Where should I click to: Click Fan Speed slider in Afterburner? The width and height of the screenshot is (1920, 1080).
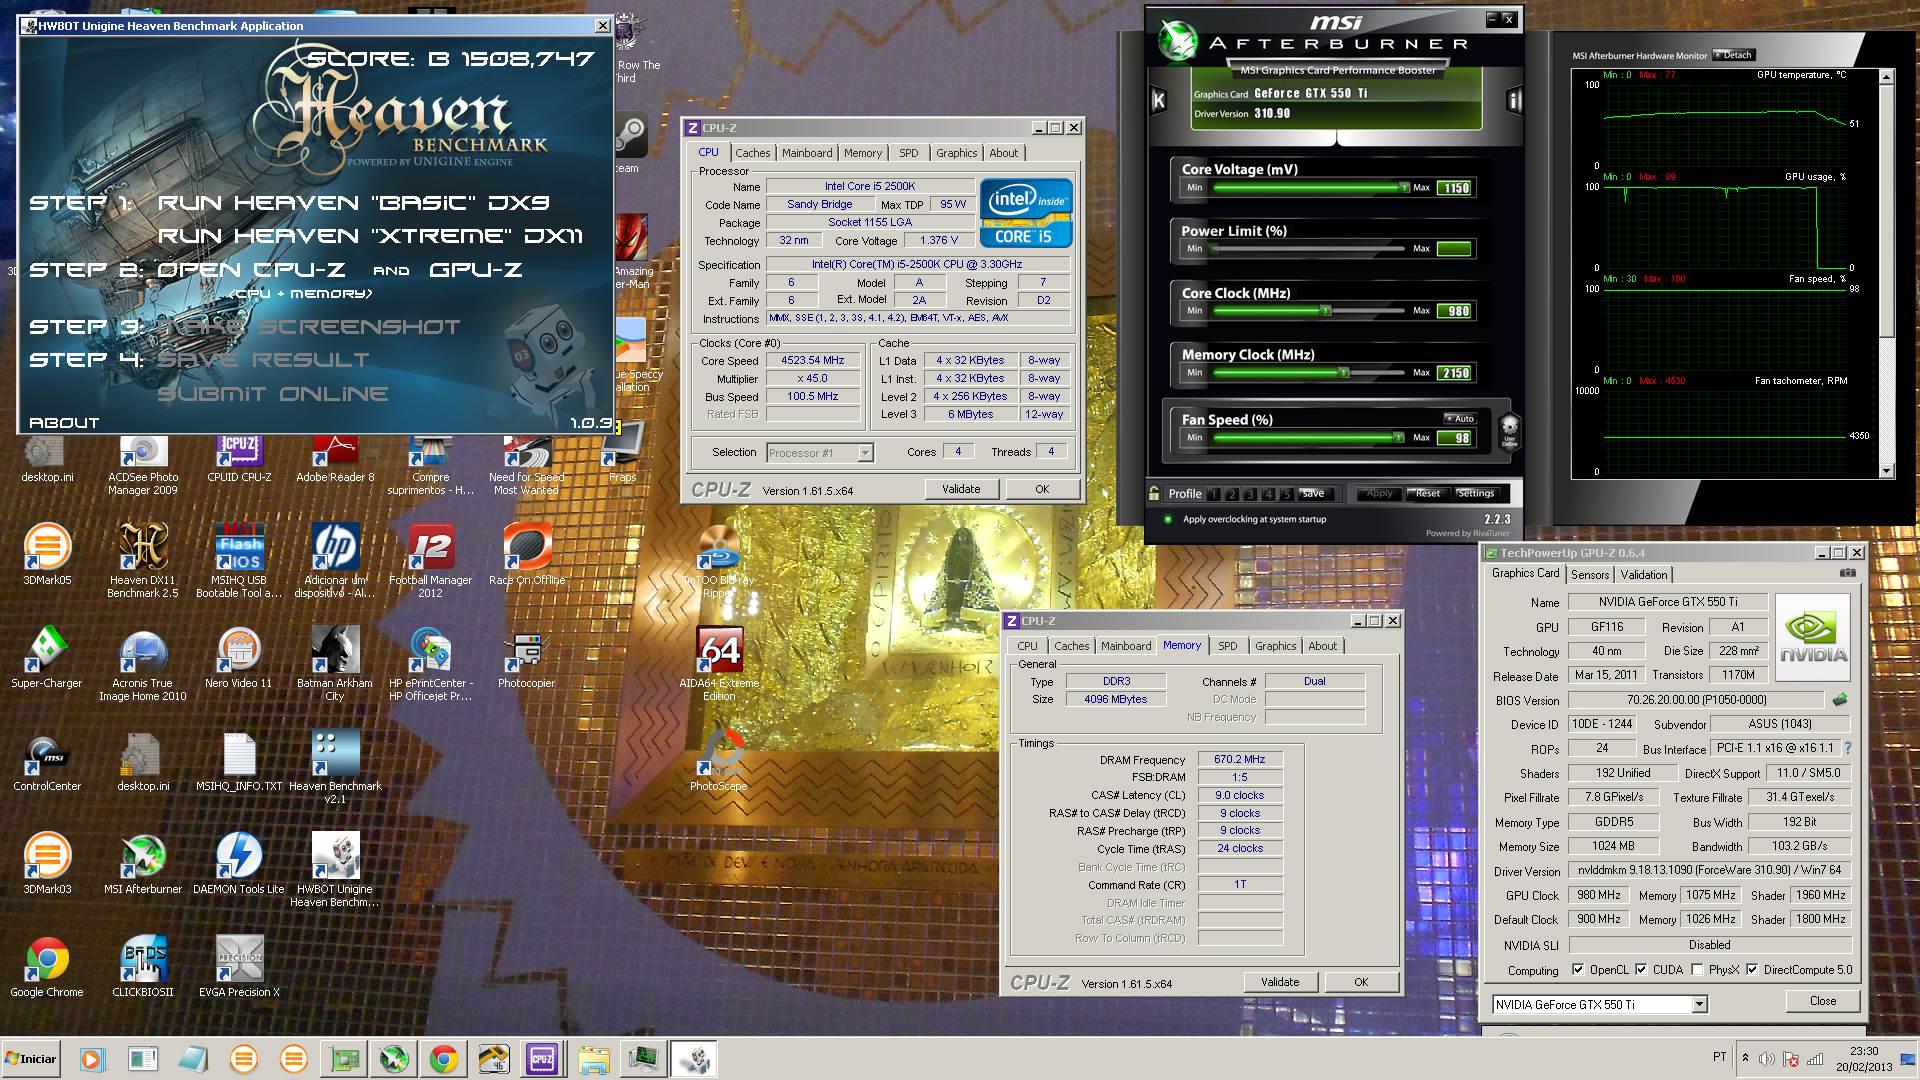pos(1310,438)
